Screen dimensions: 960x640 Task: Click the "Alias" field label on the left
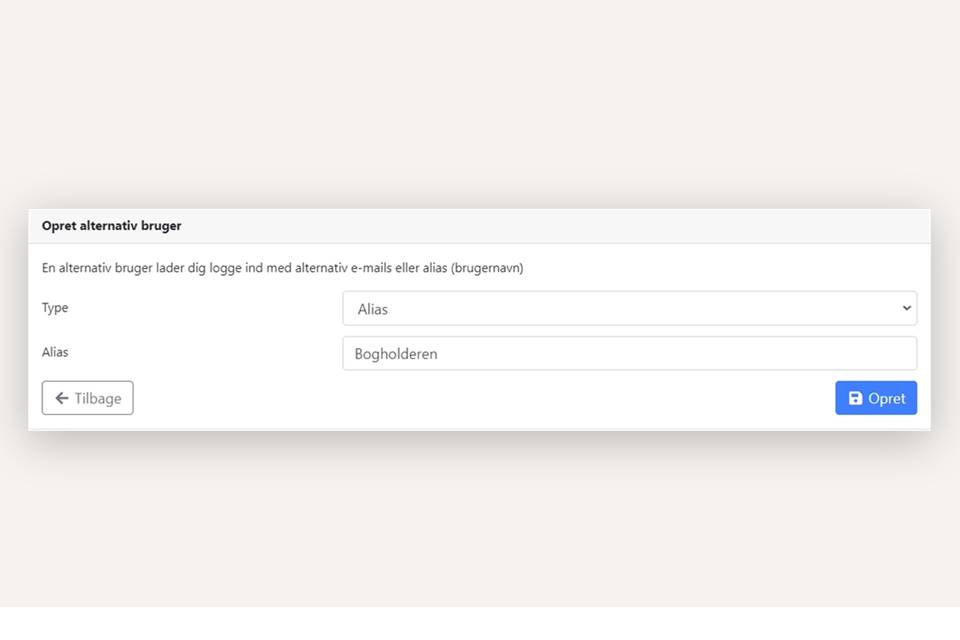[55, 352]
